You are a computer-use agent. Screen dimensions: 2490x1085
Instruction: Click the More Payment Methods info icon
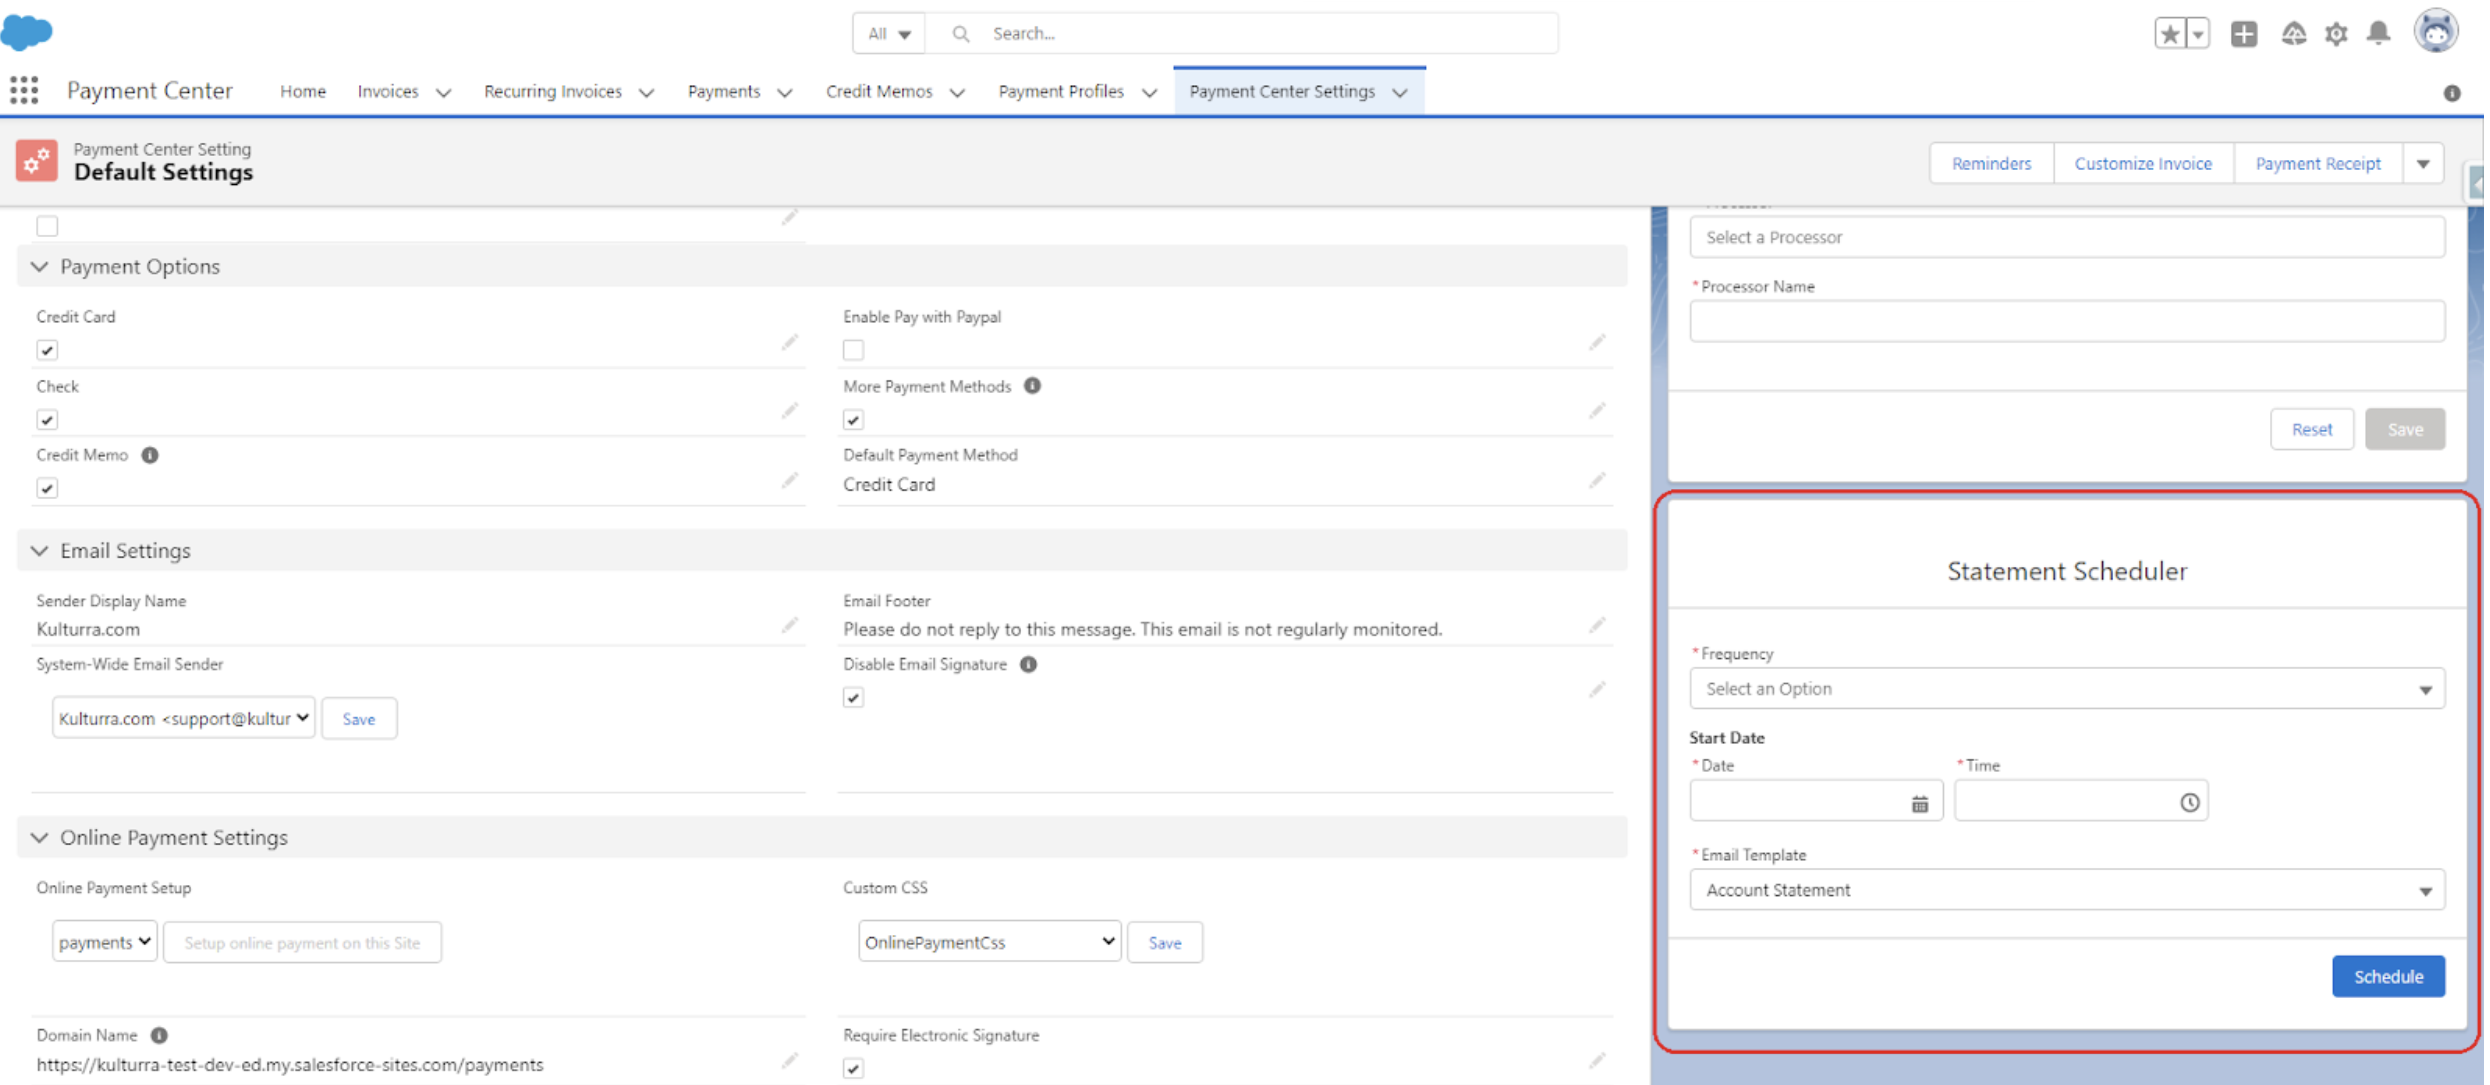point(1031,386)
